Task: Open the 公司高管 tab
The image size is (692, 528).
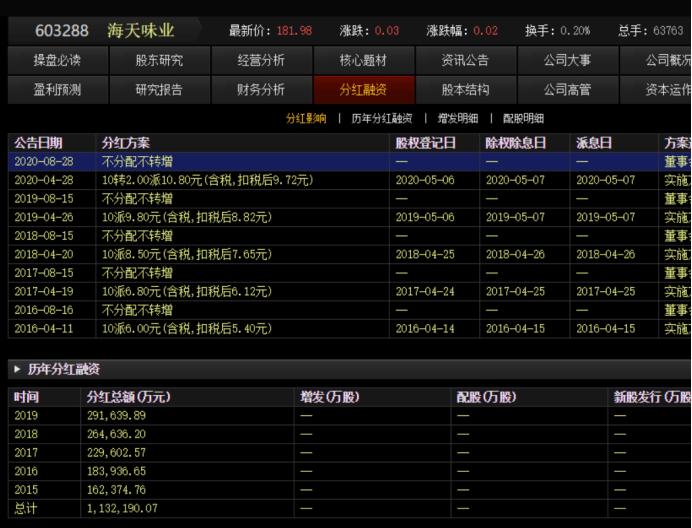Action: [568, 90]
